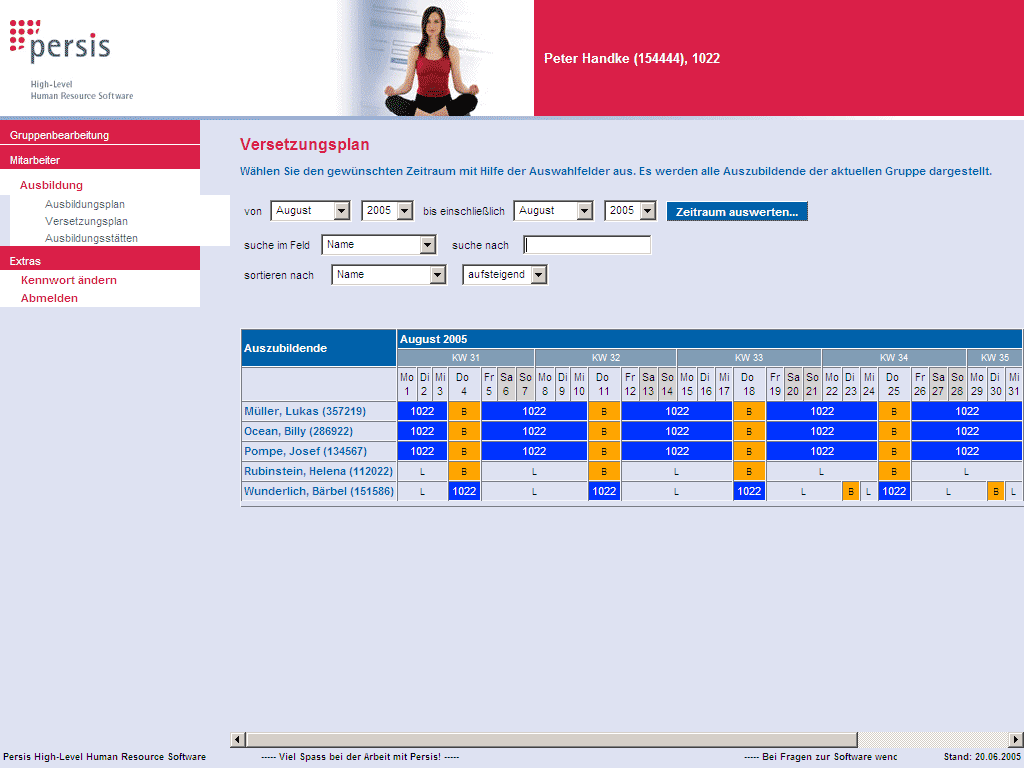
Task: Click the horizontal scrollbar's left arrow
Action: [x=236, y=739]
